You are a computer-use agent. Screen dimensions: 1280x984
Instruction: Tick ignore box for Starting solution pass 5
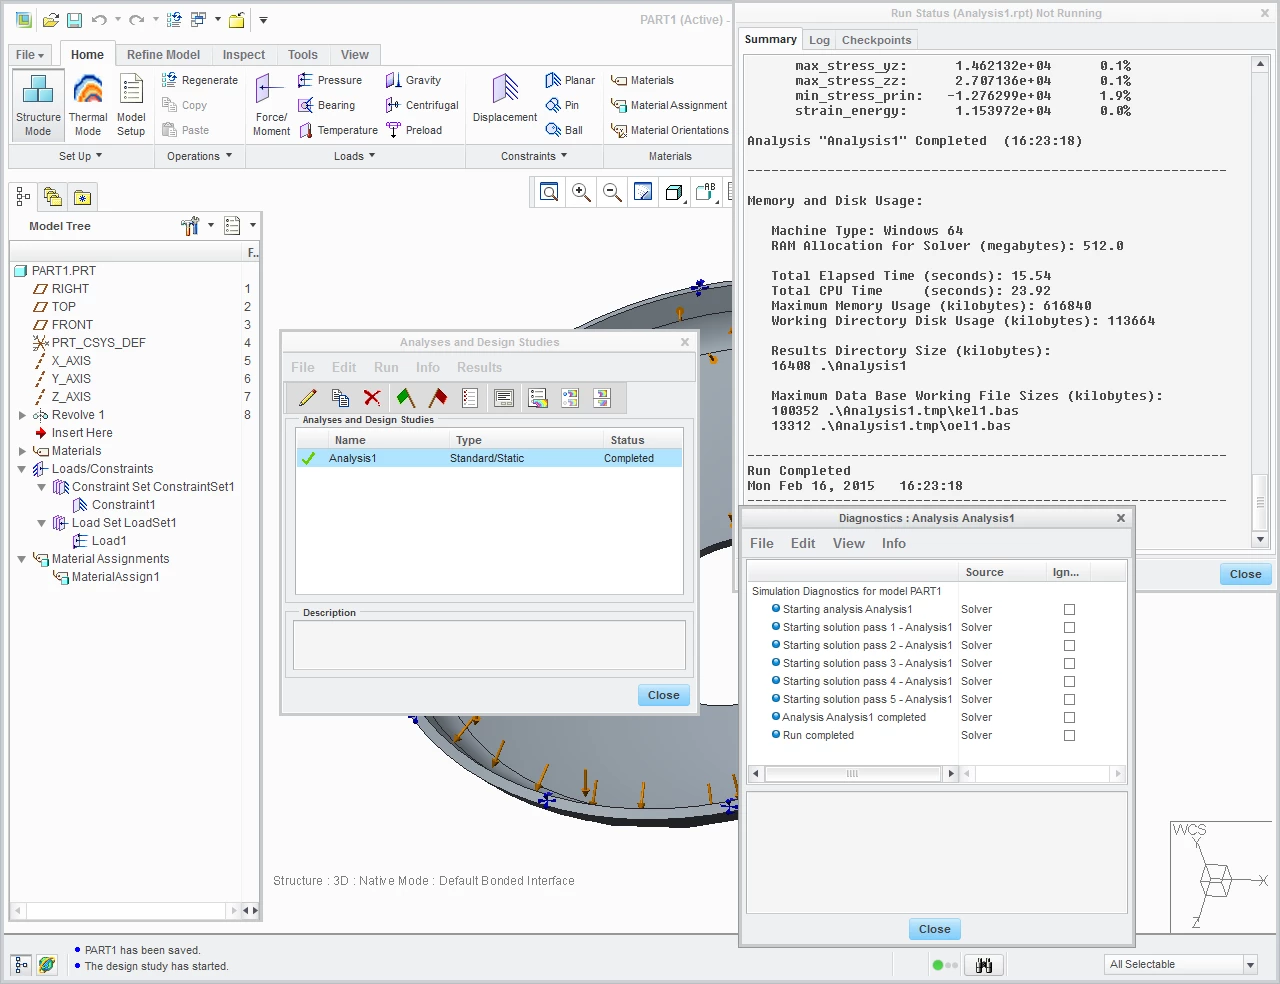click(x=1069, y=699)
